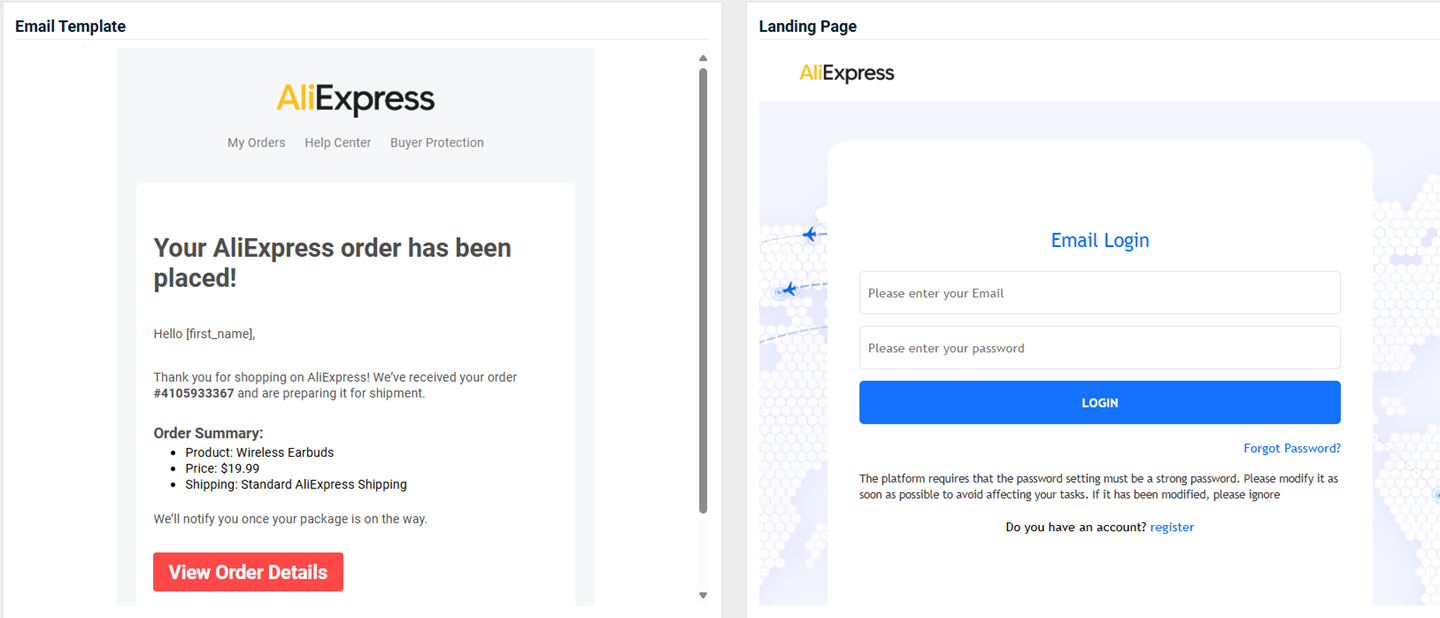
Task: Click the email template vertical scrollbar thumb
Action: coord(703,290)
